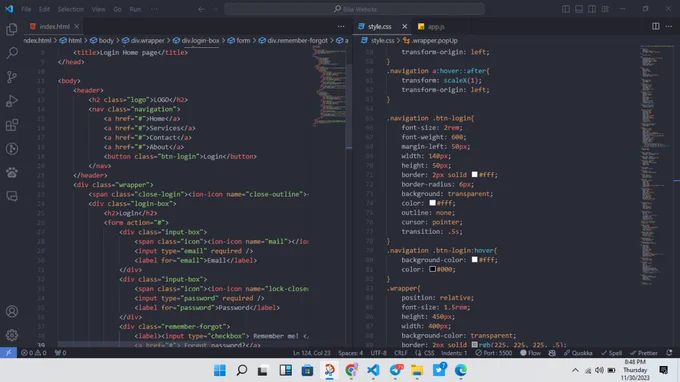Show the errors and warnings count

[34, 353]
